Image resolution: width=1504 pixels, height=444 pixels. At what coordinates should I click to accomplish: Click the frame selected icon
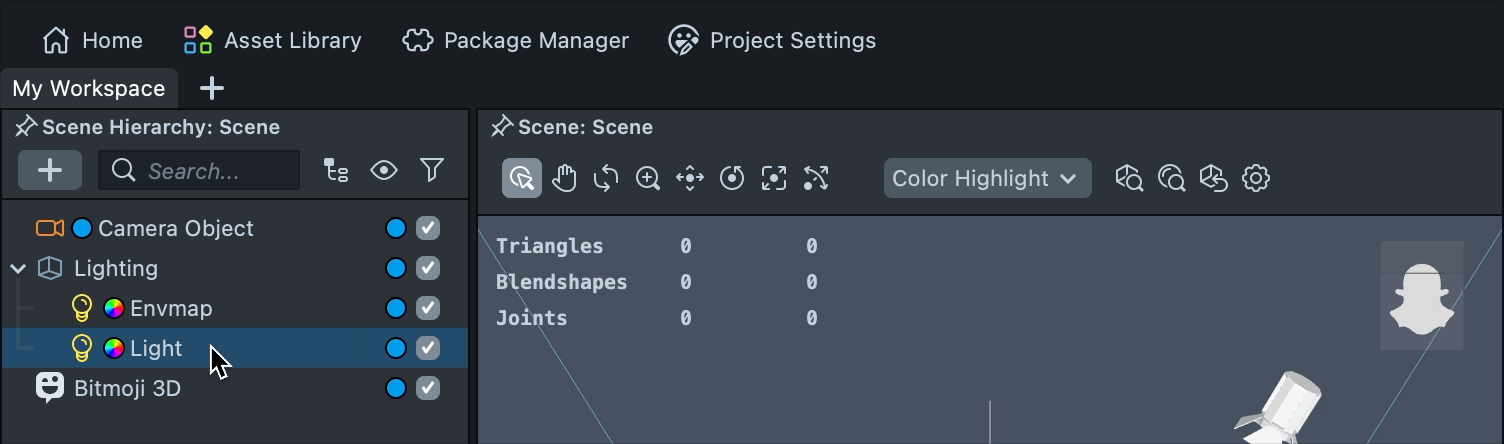[x=774, y=179]
